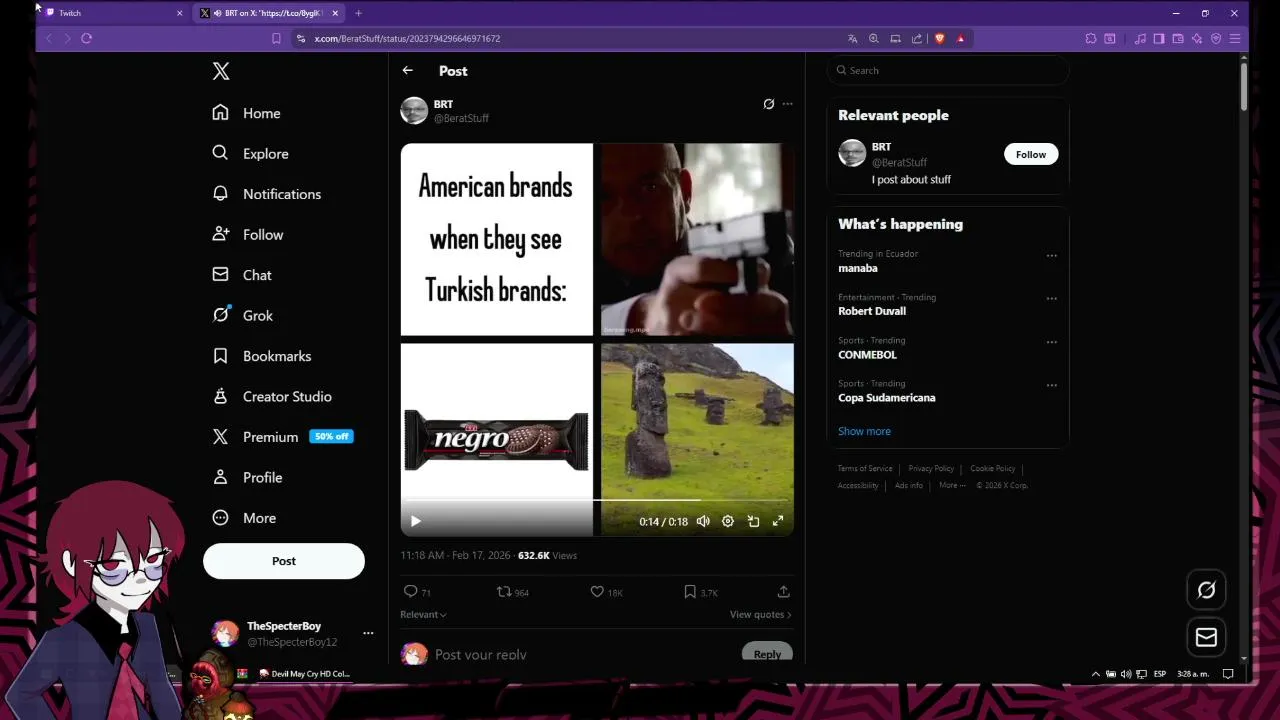Open the browser zoom magnifier icon
The image size is (1280, 720).
point(873,38)
